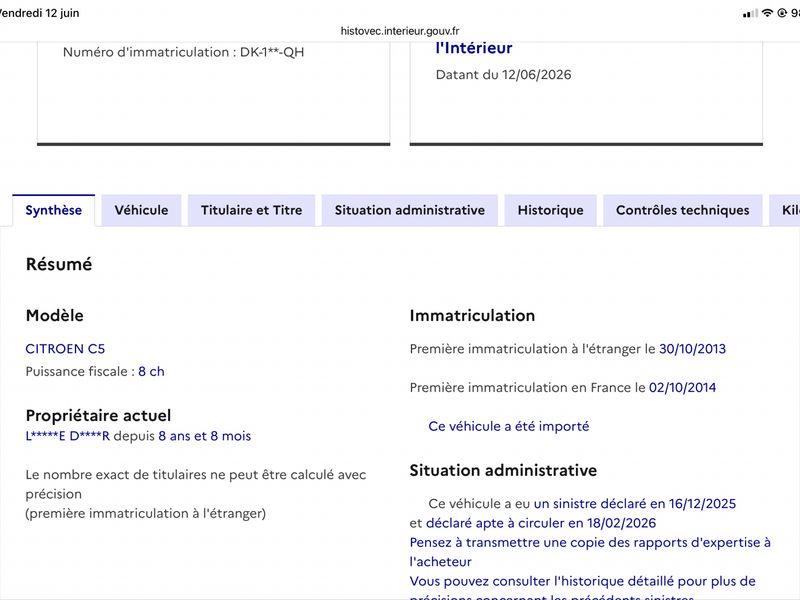Select the 8 ch fiscal power value

[152, 371]
